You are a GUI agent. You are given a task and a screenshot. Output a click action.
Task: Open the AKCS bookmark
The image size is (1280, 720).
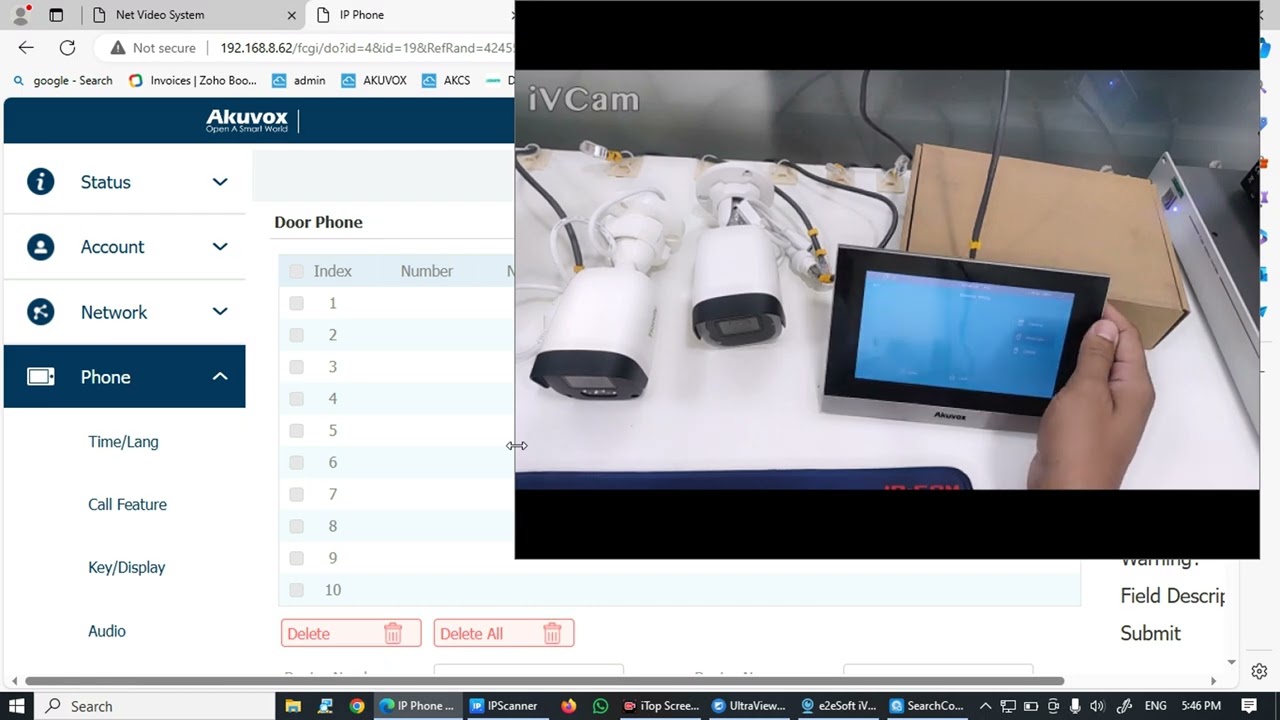pyautogui.click(x=446, y=81)
